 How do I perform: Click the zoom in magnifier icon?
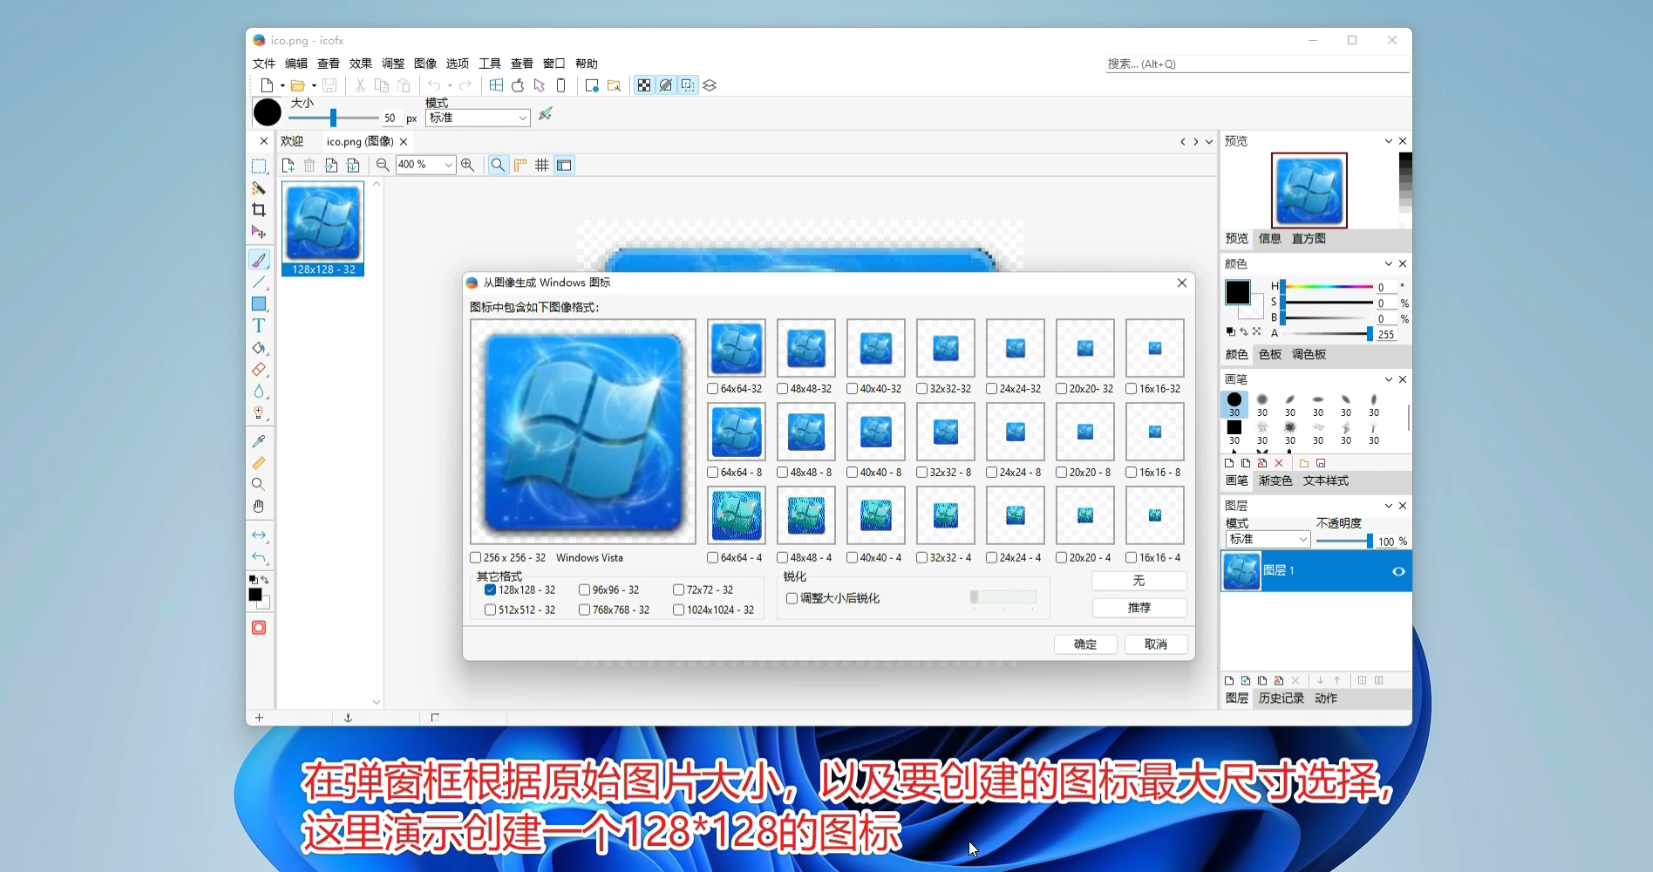[x=467, y=165]
